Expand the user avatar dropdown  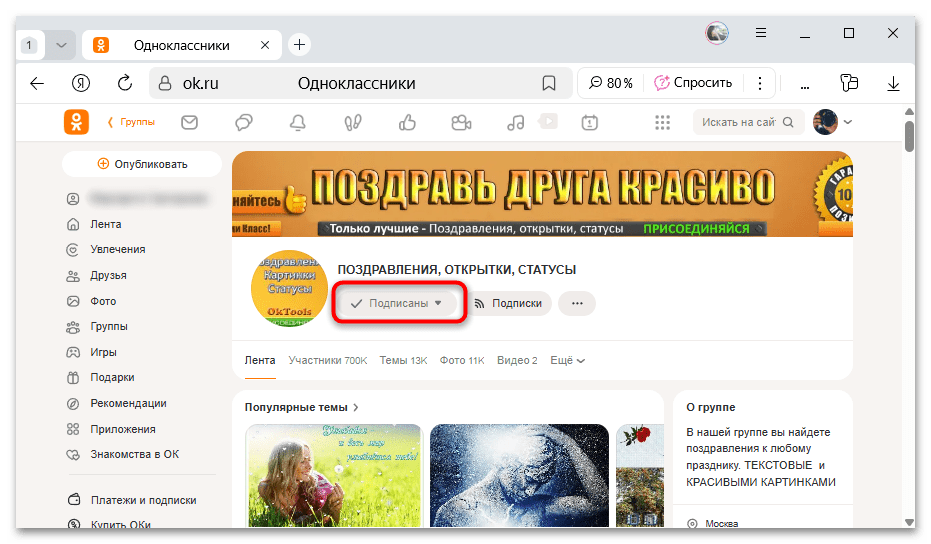coord(848,122)
